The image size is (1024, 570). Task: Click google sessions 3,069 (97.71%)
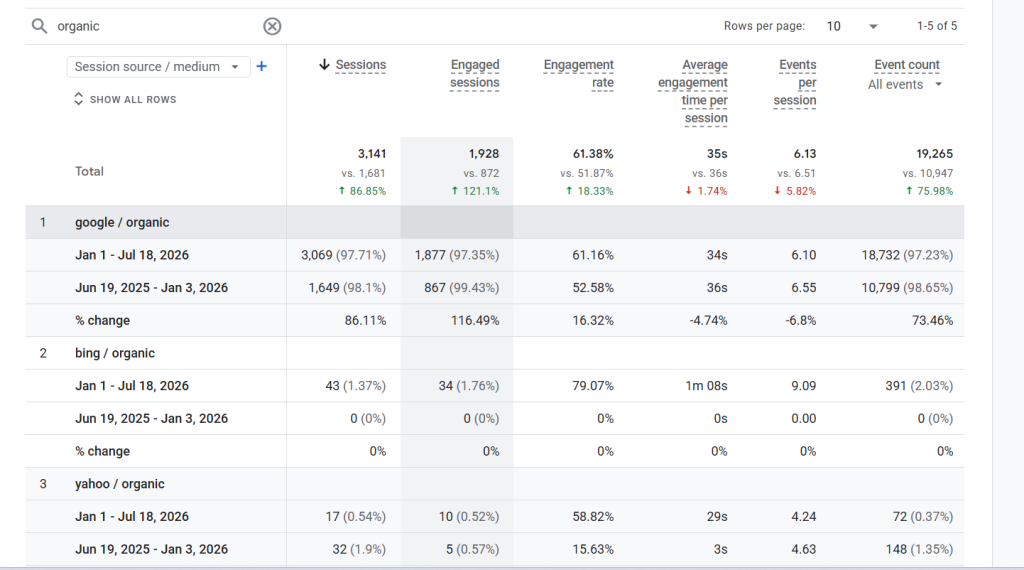pos(344,255)
